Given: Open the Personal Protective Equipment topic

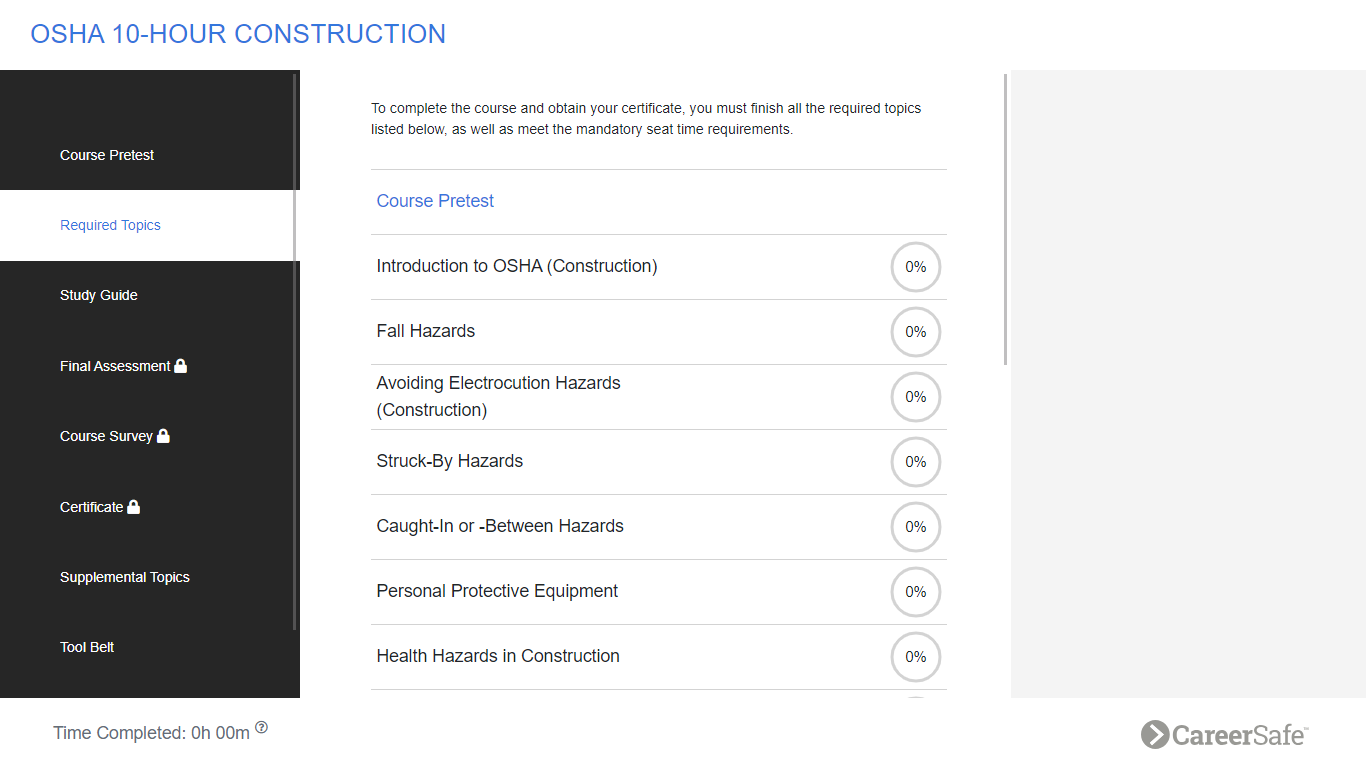Looking at the screenshot, I should (x=497, y=591).
